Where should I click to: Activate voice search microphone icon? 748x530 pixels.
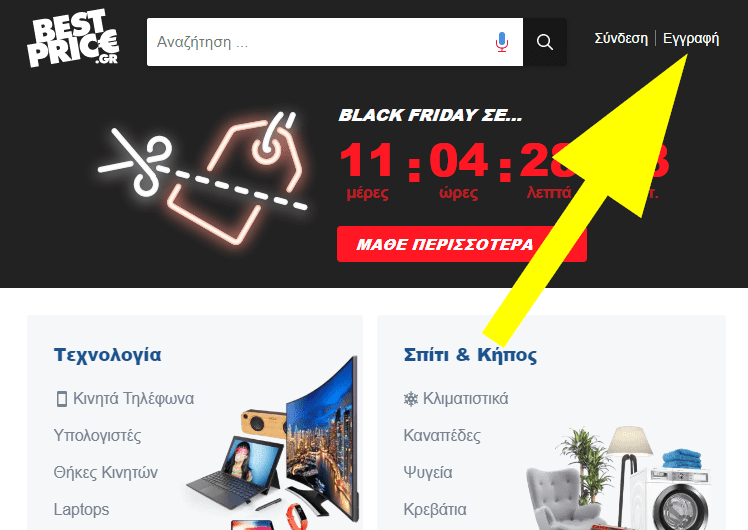click(501, 42)
